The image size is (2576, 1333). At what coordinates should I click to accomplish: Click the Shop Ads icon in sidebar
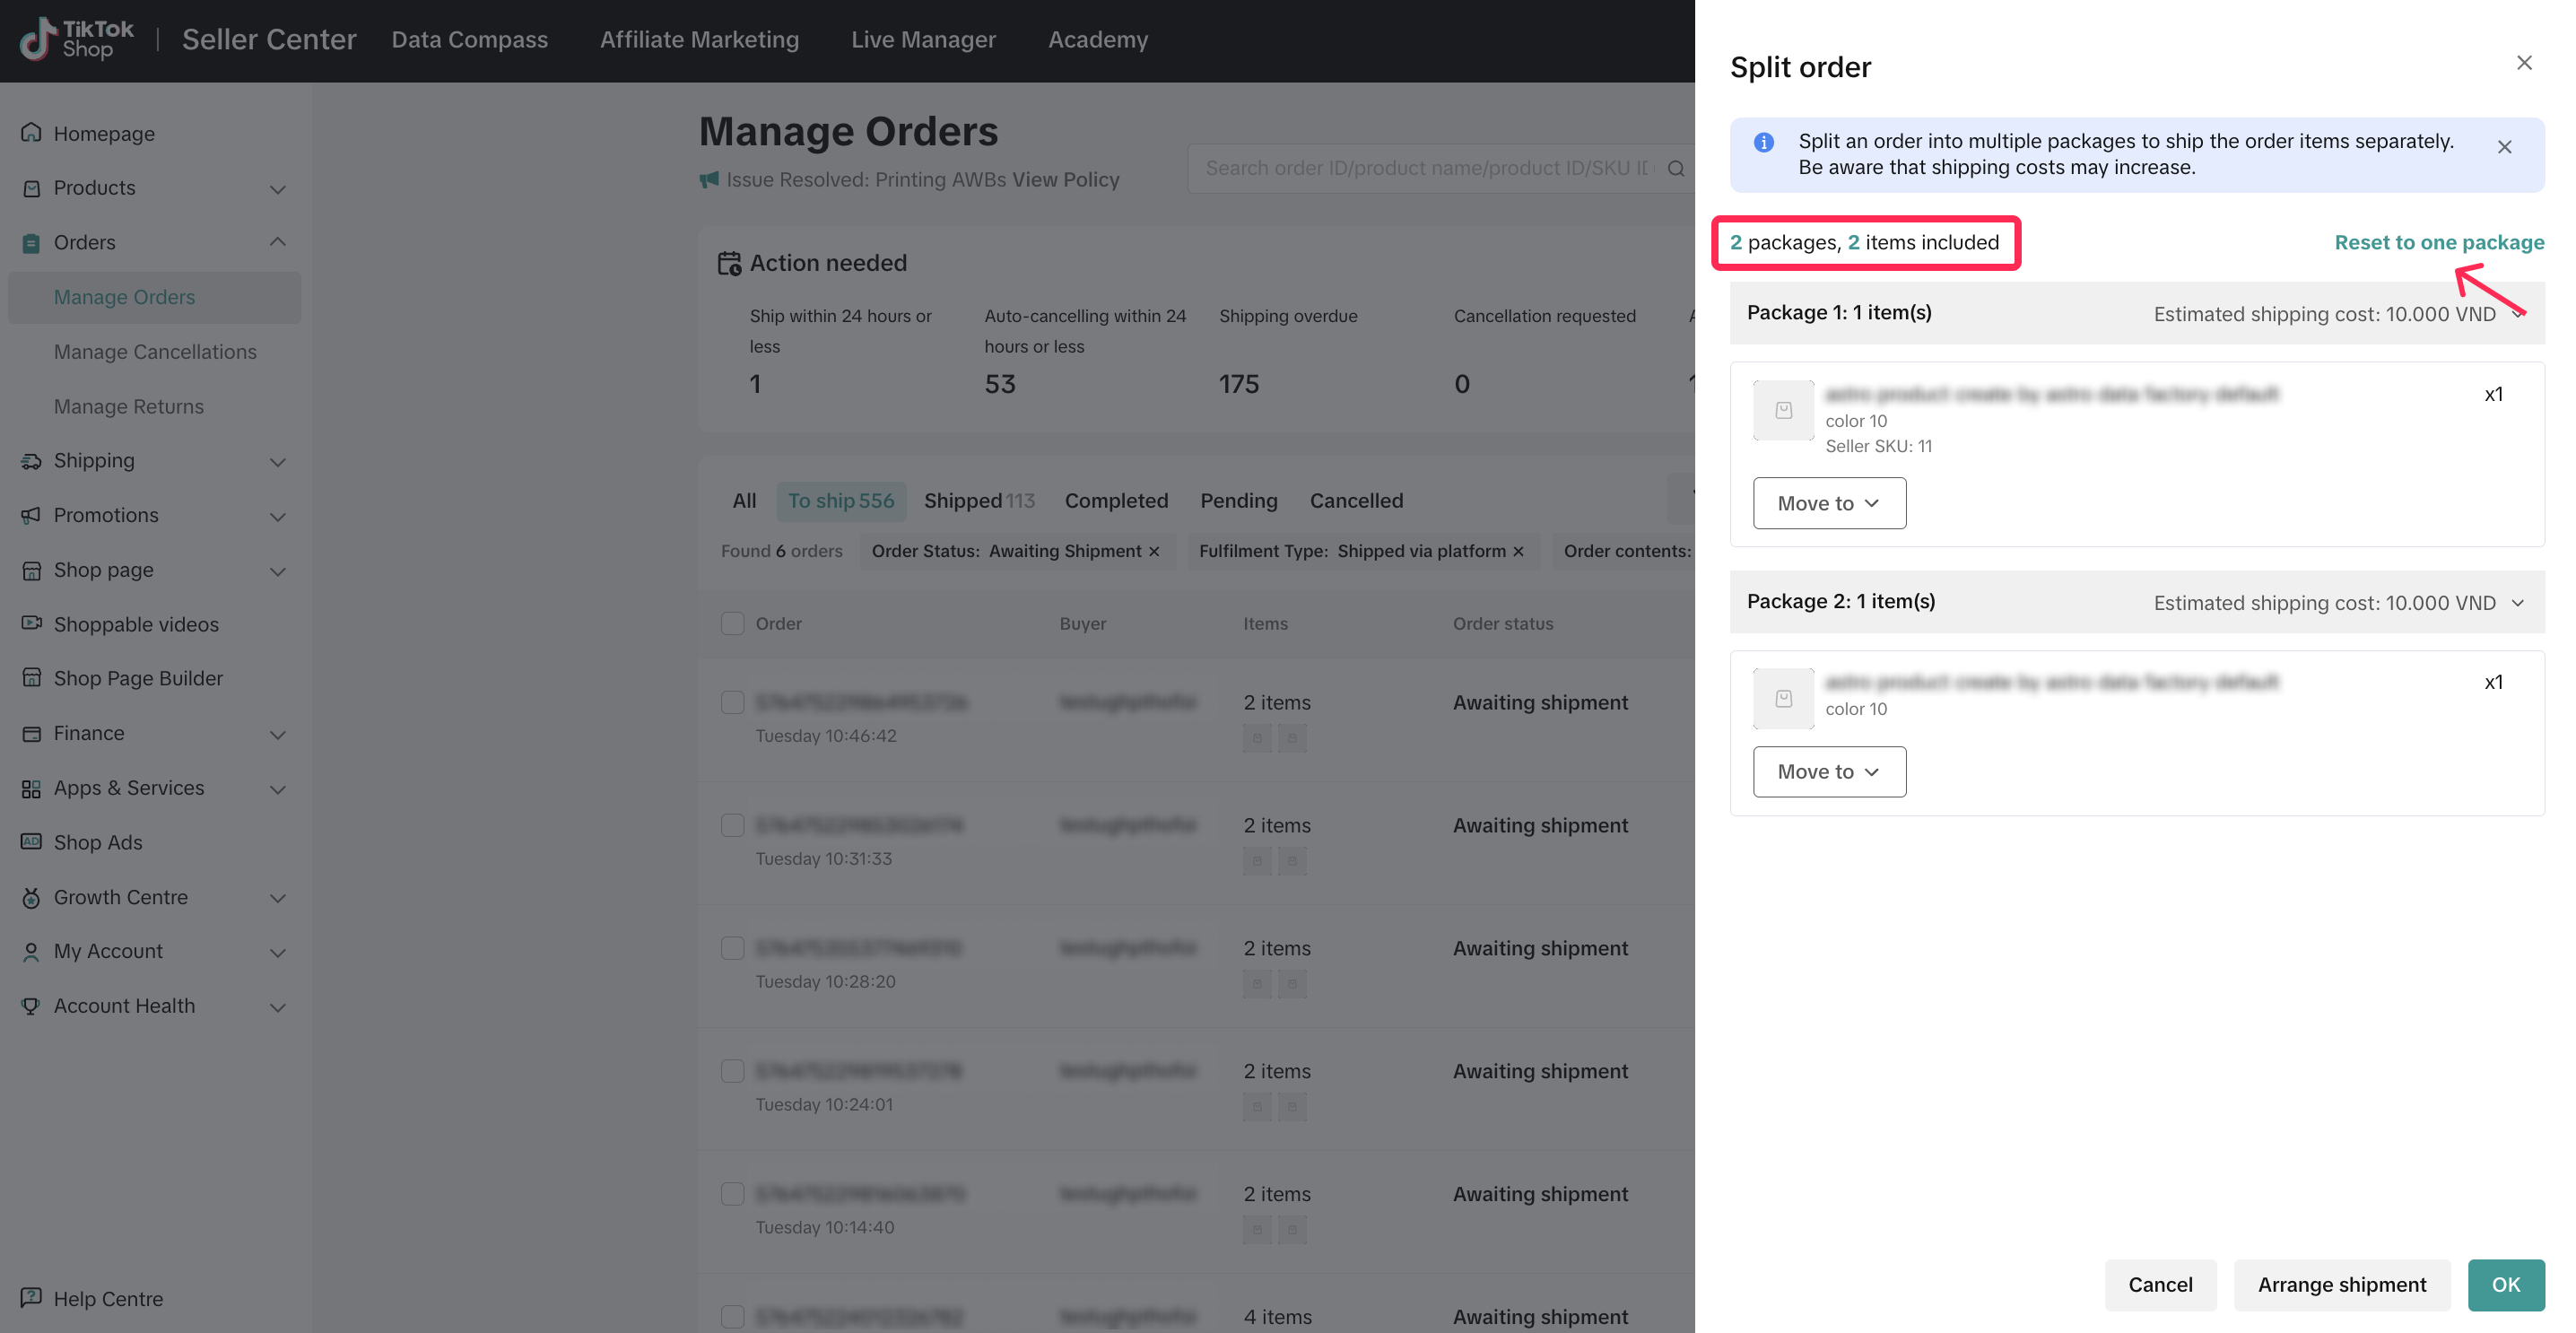31,842
